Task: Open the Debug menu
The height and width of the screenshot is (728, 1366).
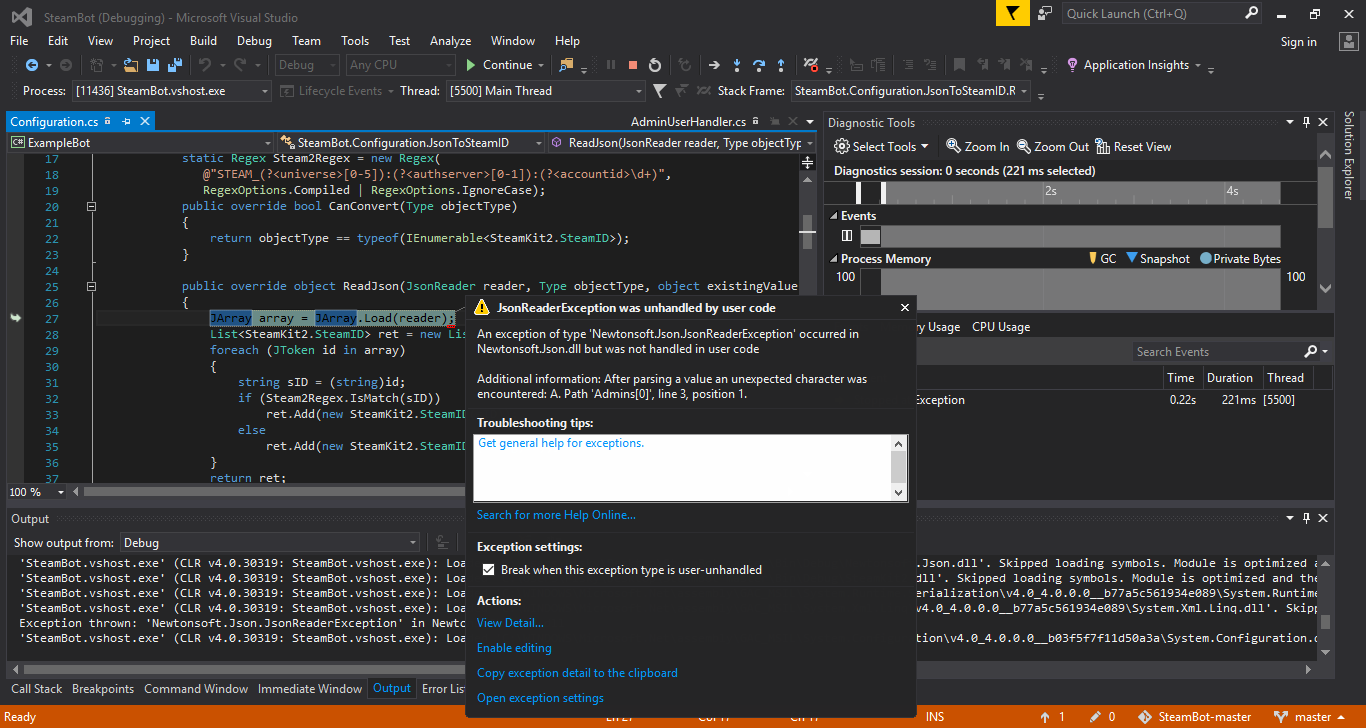Action: click(x=254, y=41)
